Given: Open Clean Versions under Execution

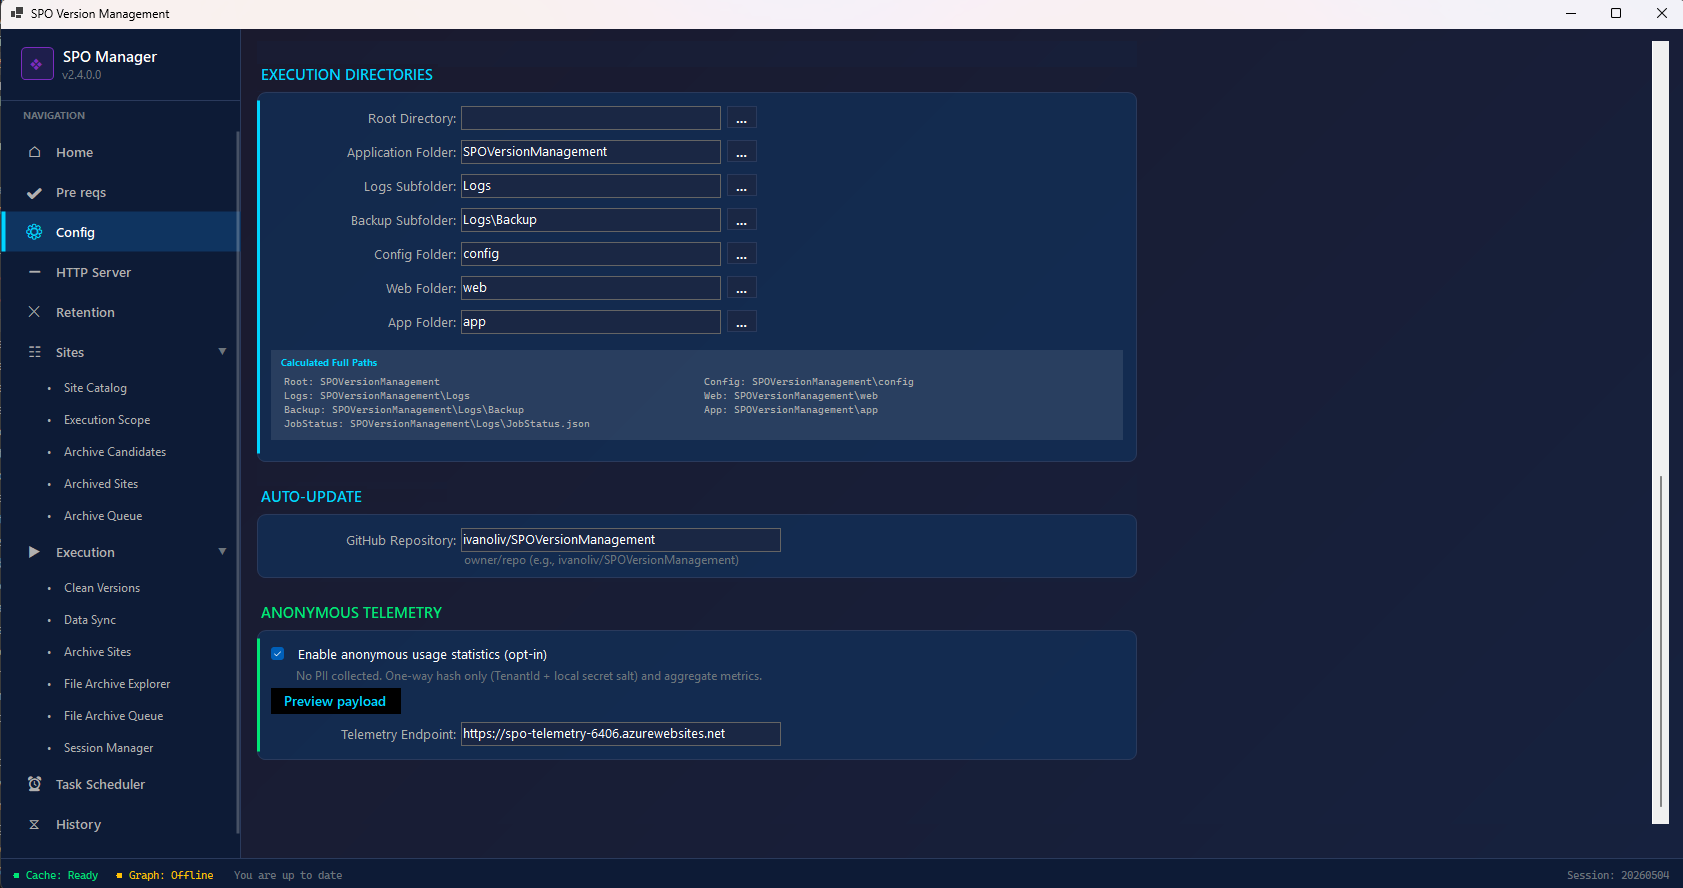Looking at the screenshot, I should pyautogui.click(x=102, y=588).
